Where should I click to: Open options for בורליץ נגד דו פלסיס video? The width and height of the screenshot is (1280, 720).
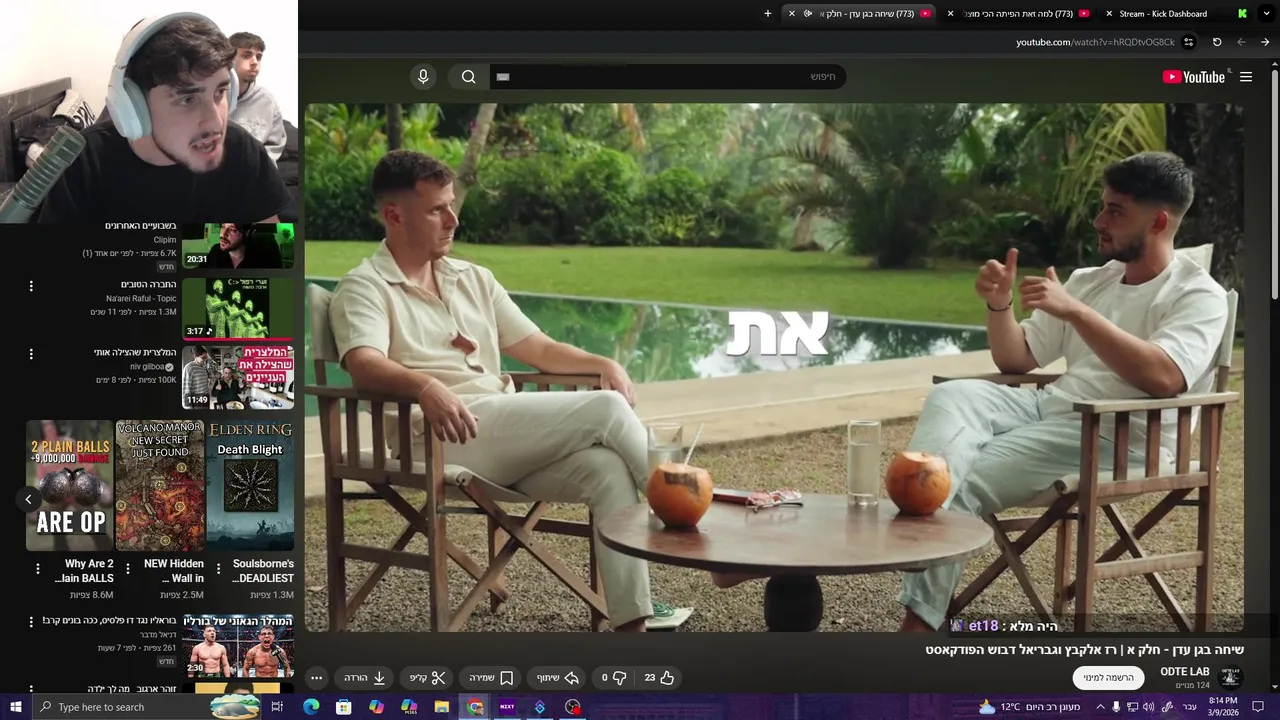tap(31, 622)
